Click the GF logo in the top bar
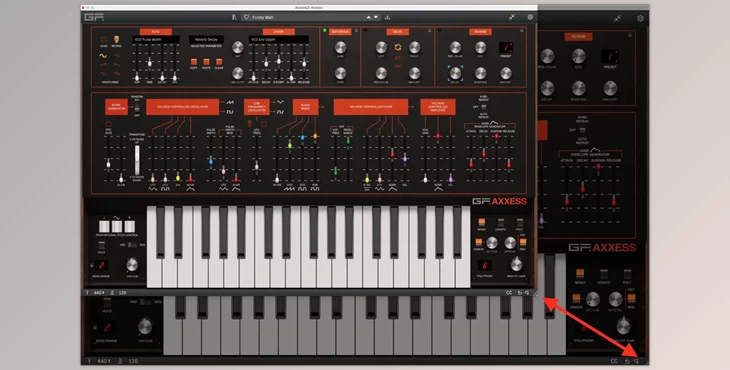 pyautogui.click(x=94, y=17)
